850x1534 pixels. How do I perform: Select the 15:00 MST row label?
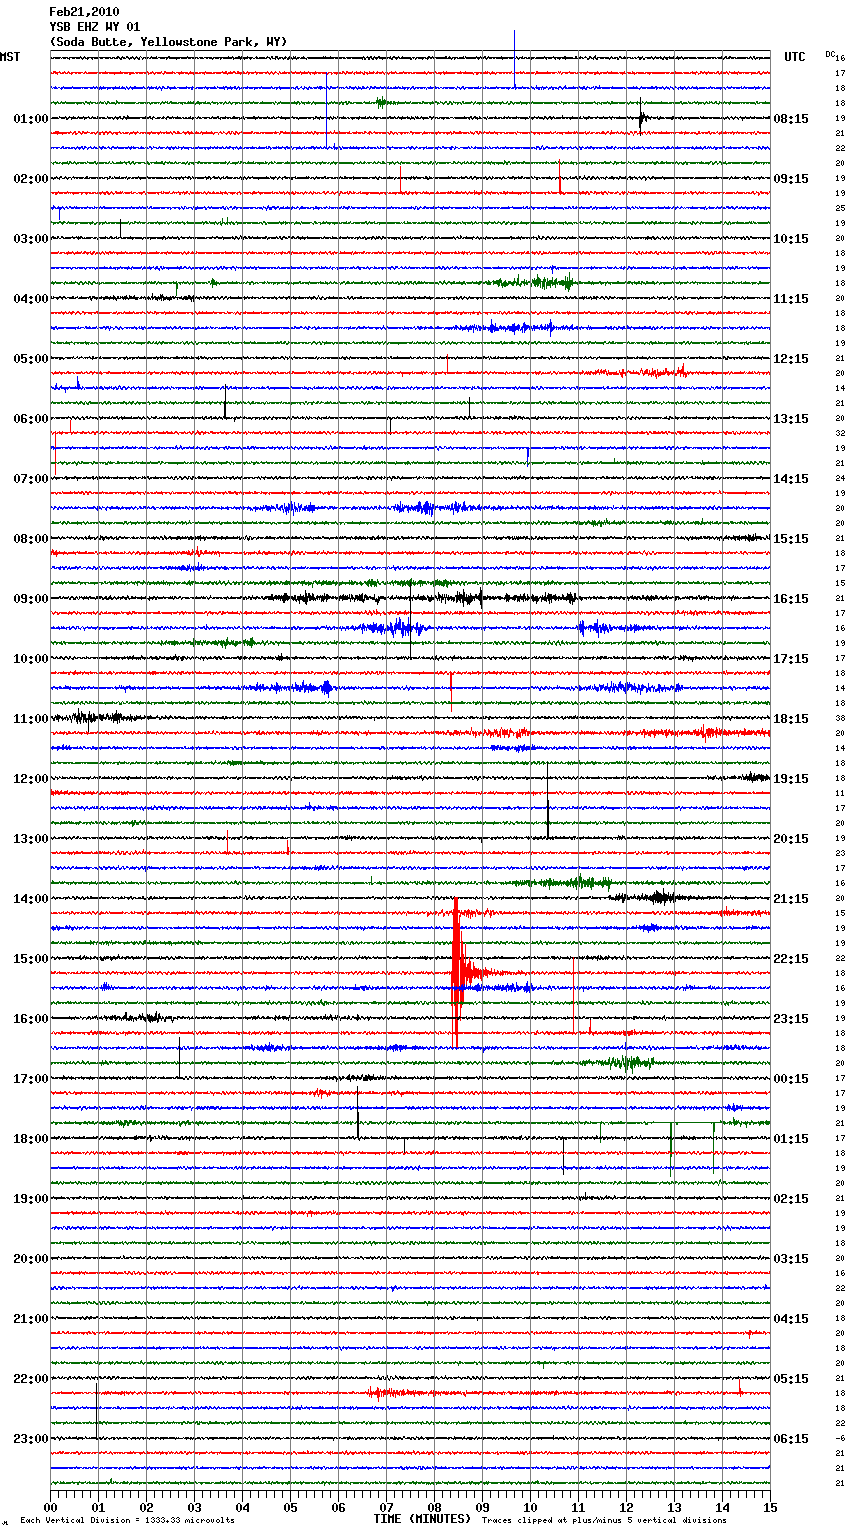(x=30, y=959)
